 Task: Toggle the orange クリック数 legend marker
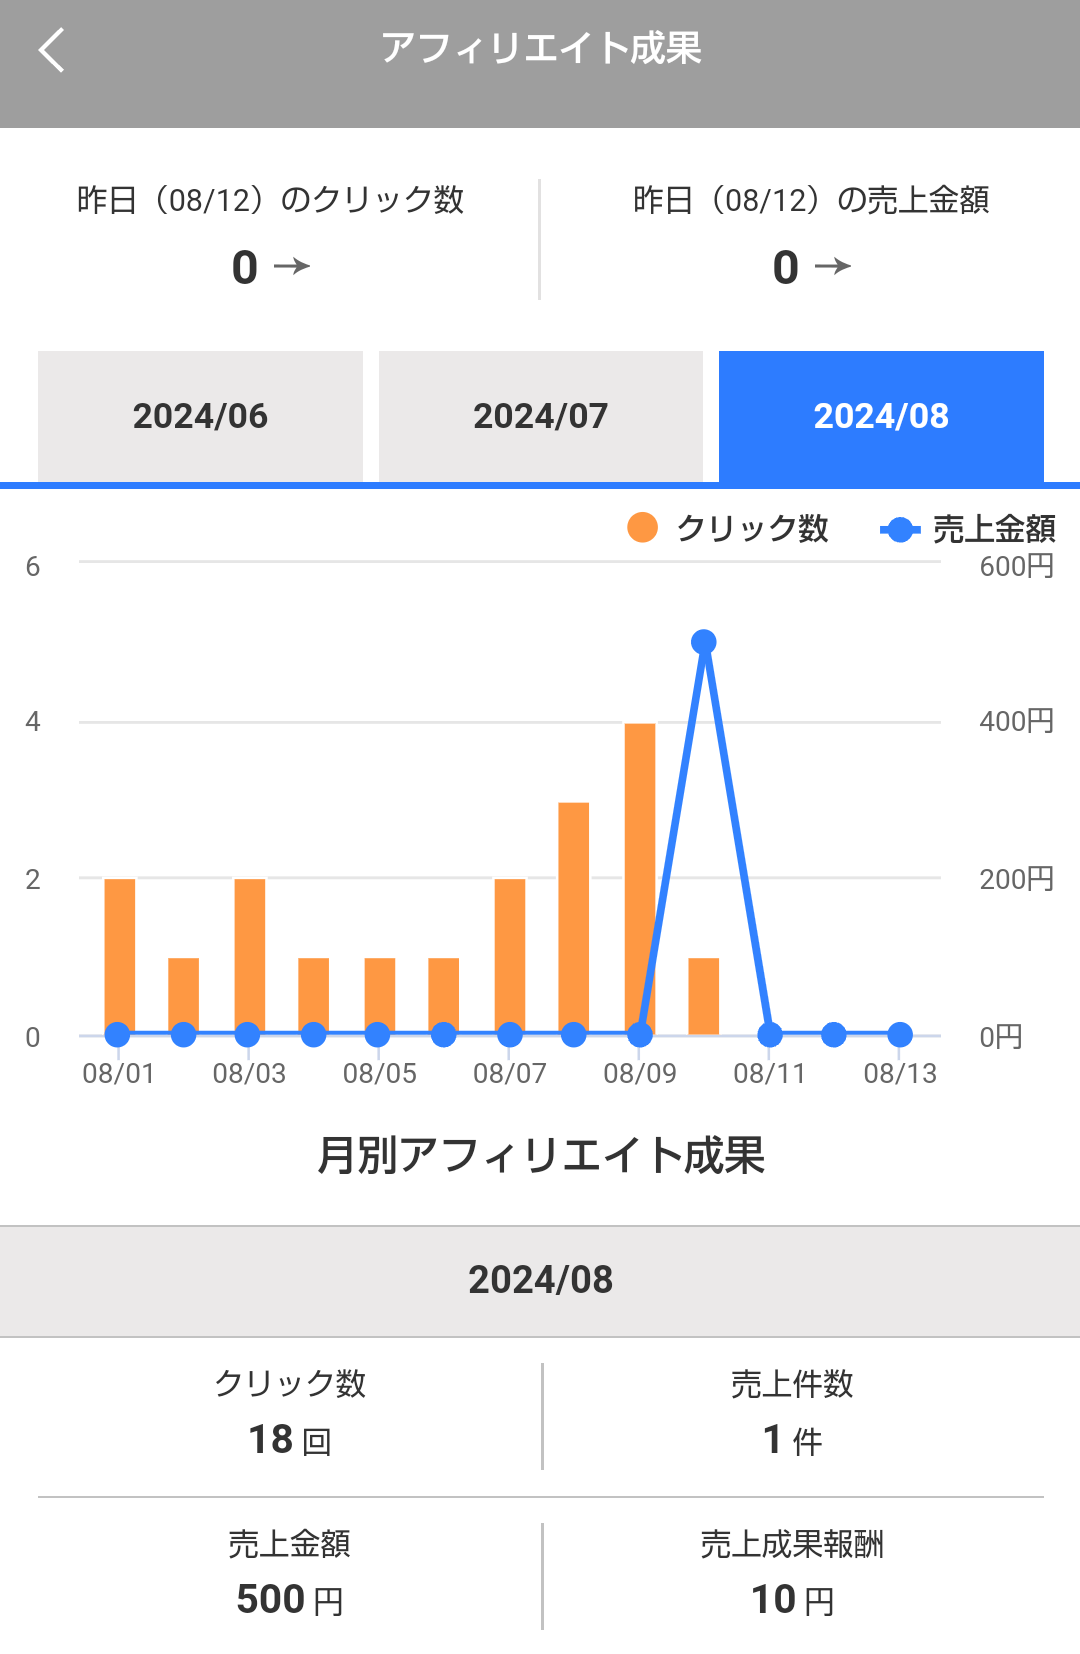[642, 527]
